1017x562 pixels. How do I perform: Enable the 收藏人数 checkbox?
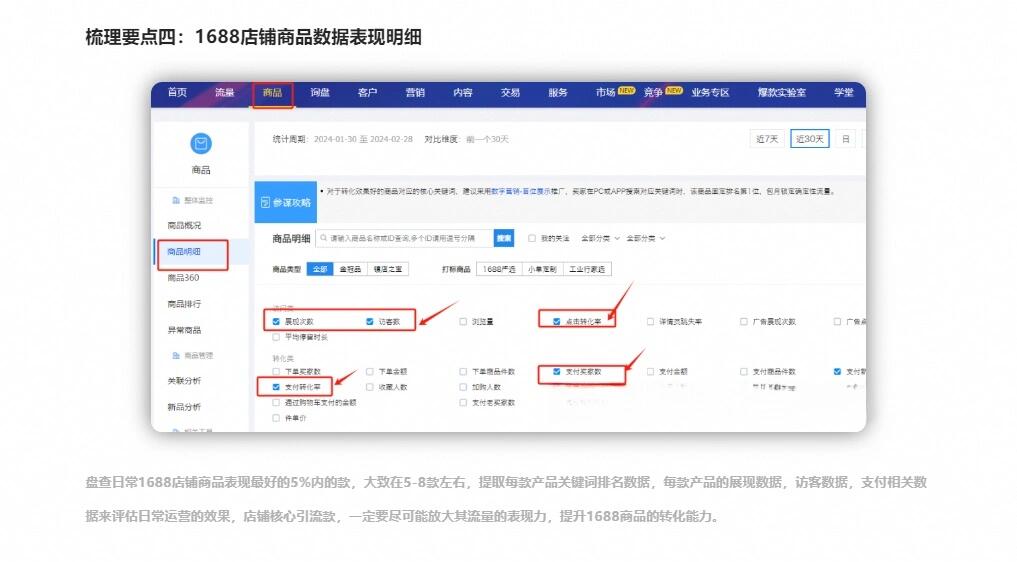370,387
